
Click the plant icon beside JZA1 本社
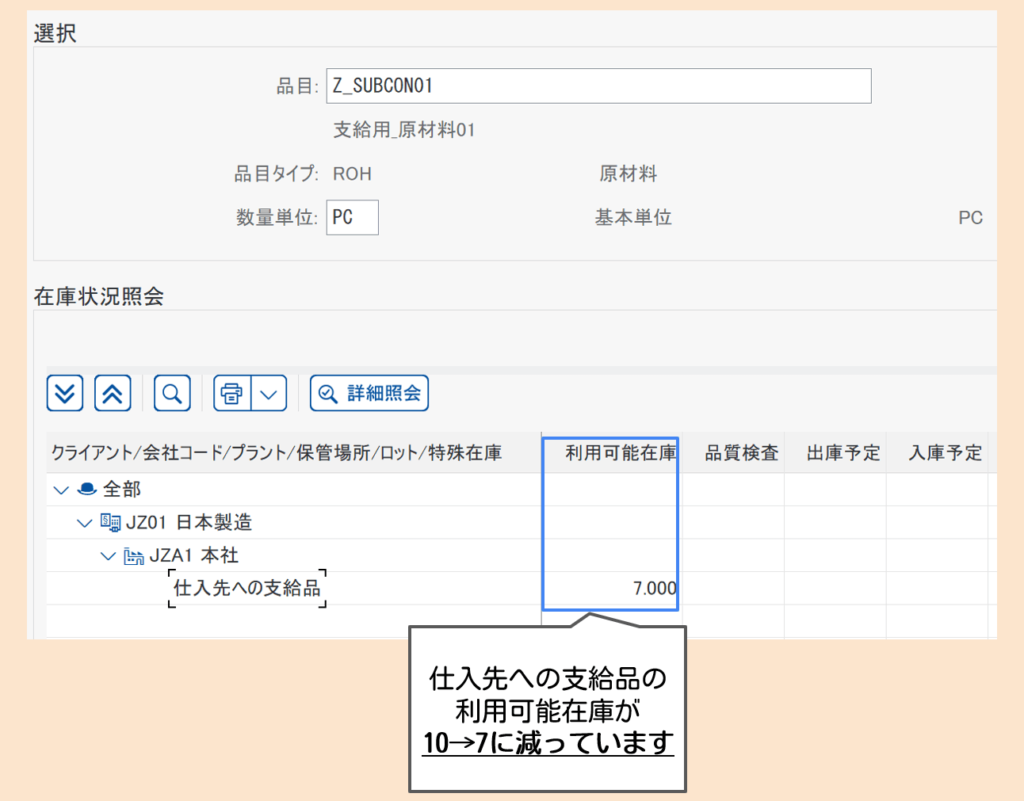point(133,556)
